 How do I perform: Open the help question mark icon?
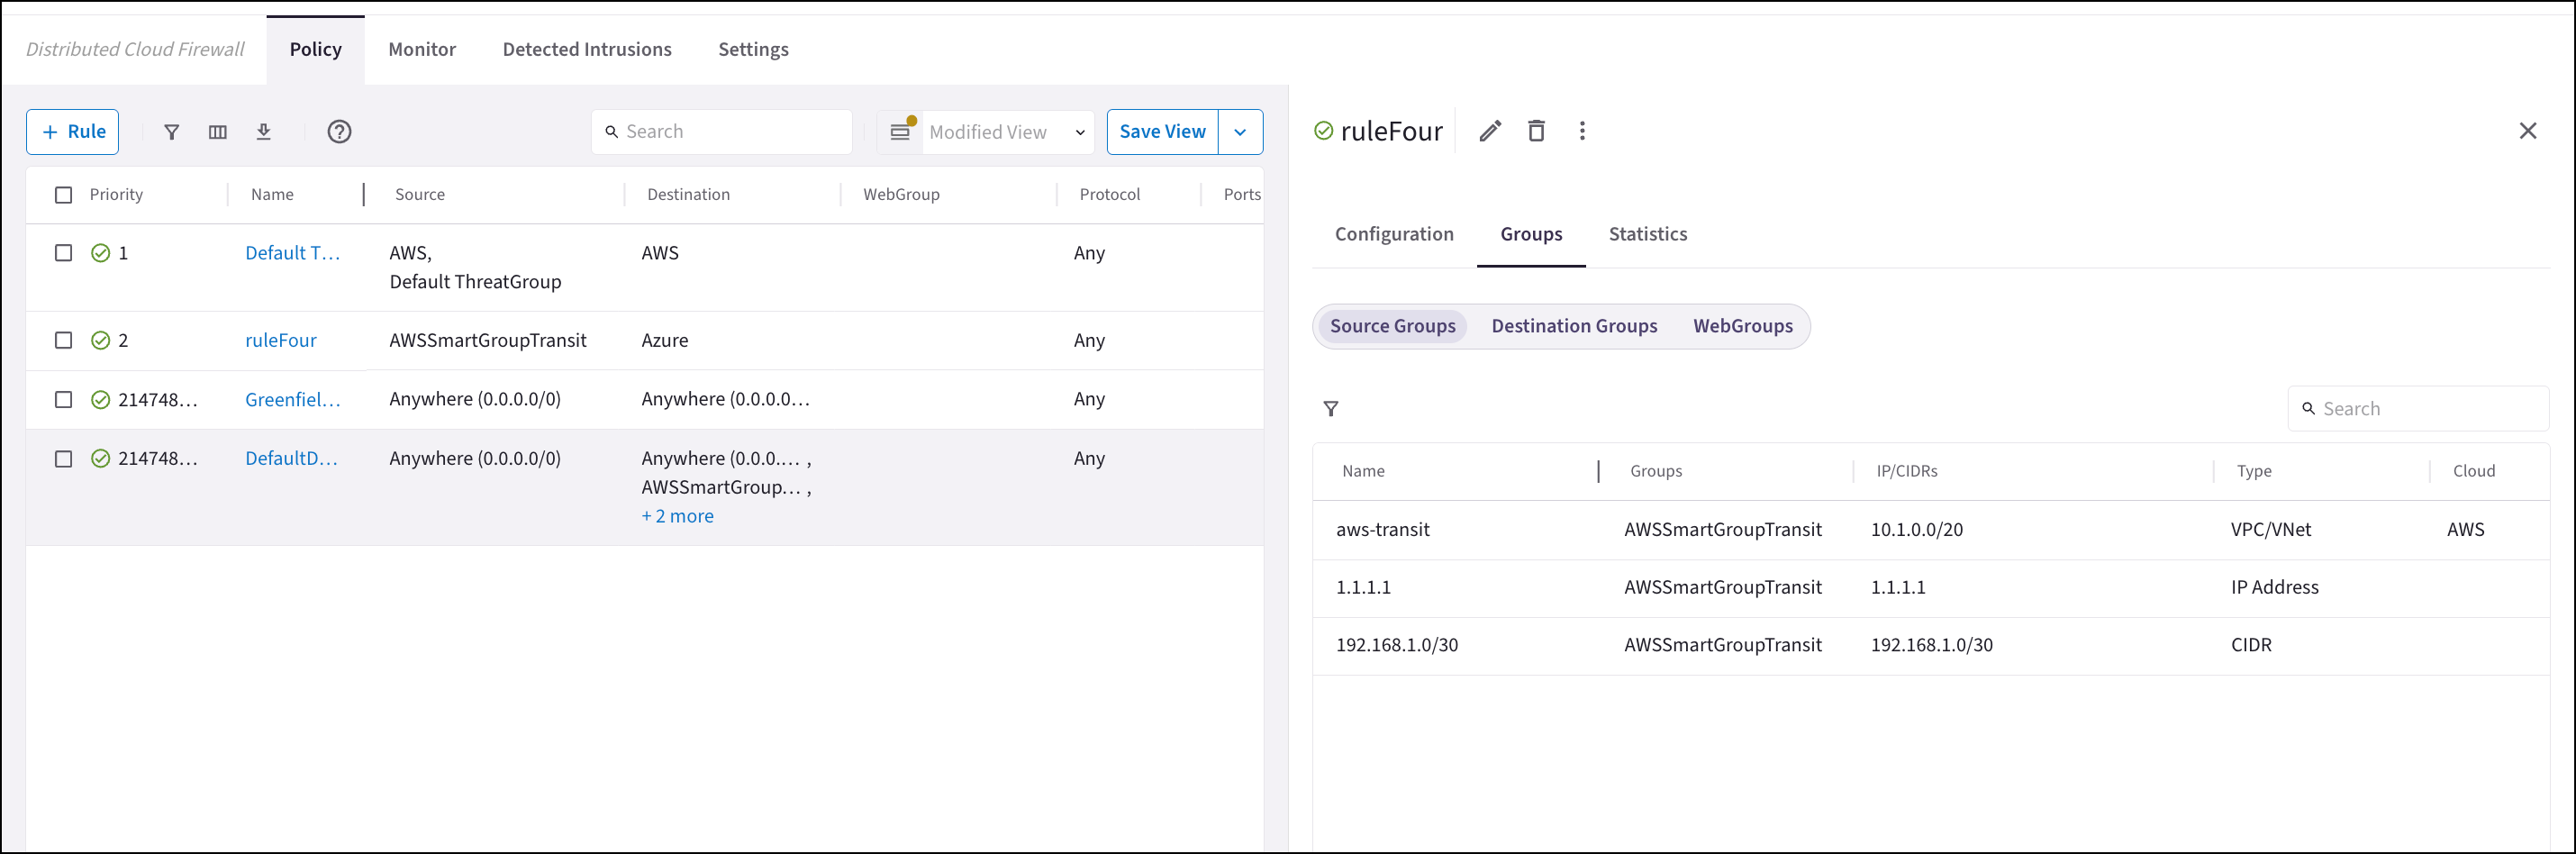click(x=339, y=132)
